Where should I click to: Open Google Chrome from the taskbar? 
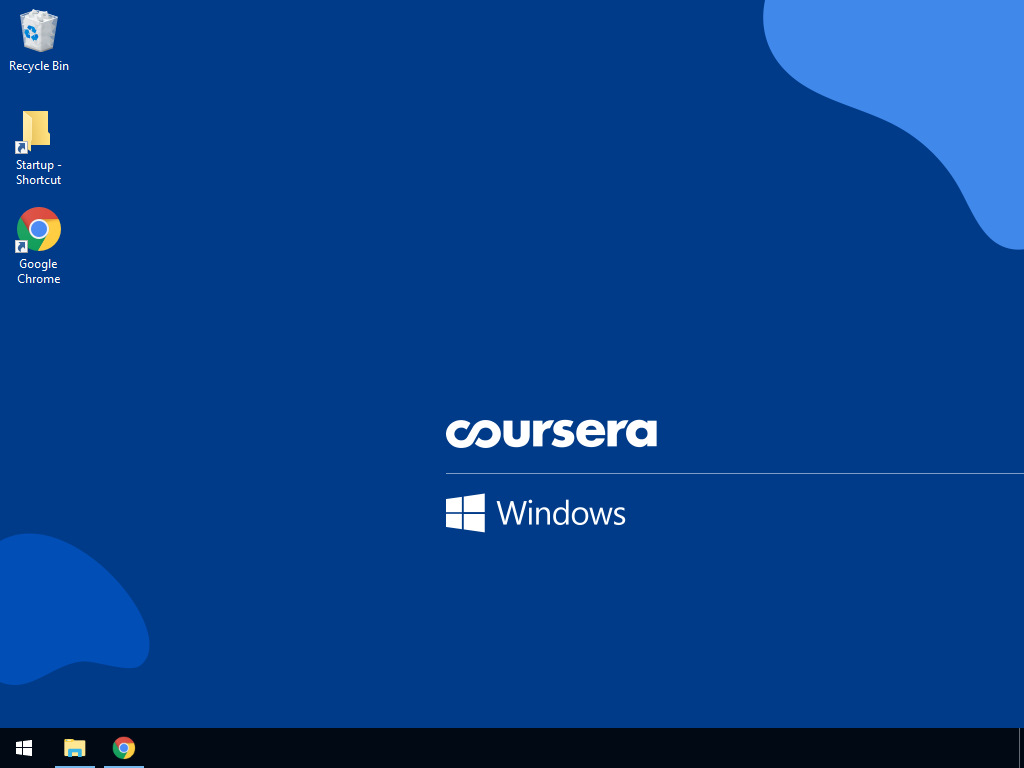click(x=123, y=748)
